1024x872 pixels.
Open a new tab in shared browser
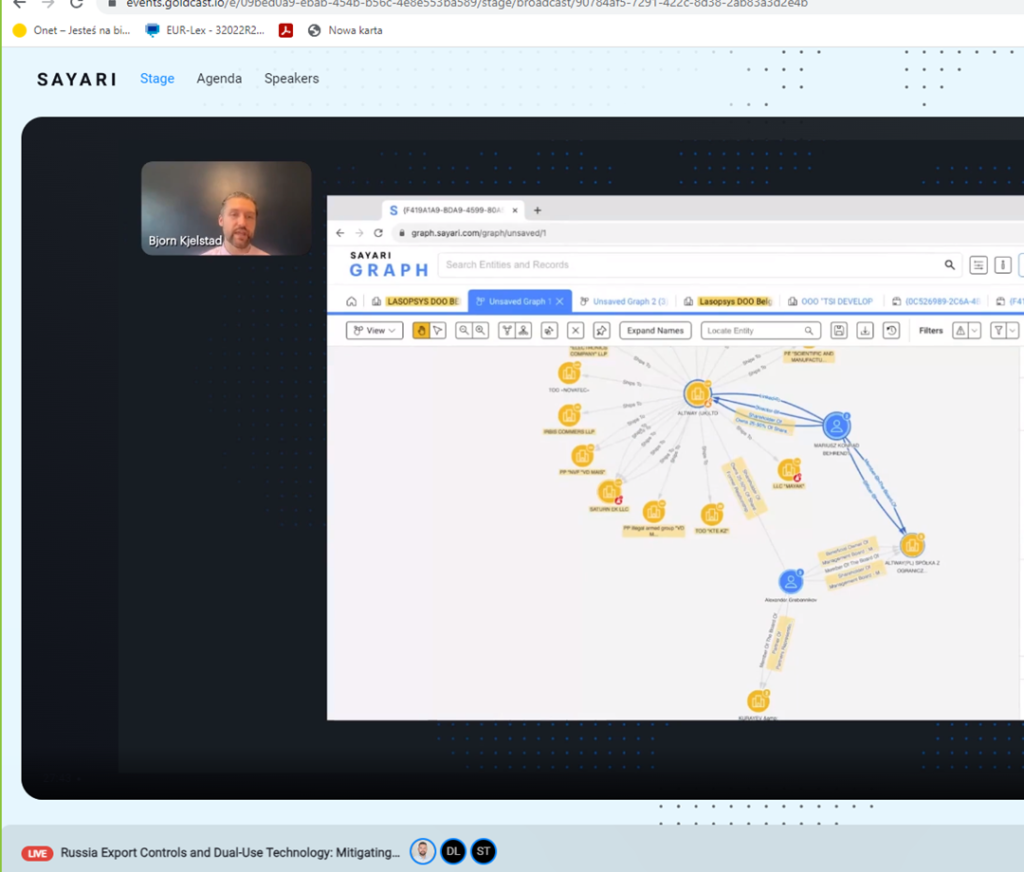pos(537,210)
